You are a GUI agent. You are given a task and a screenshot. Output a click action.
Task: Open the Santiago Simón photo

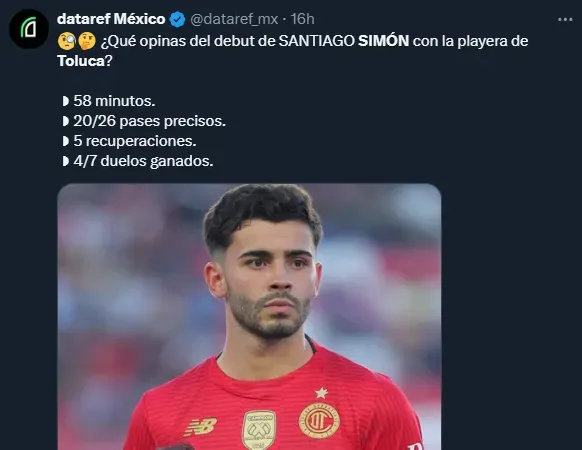[x=249, y=317]
